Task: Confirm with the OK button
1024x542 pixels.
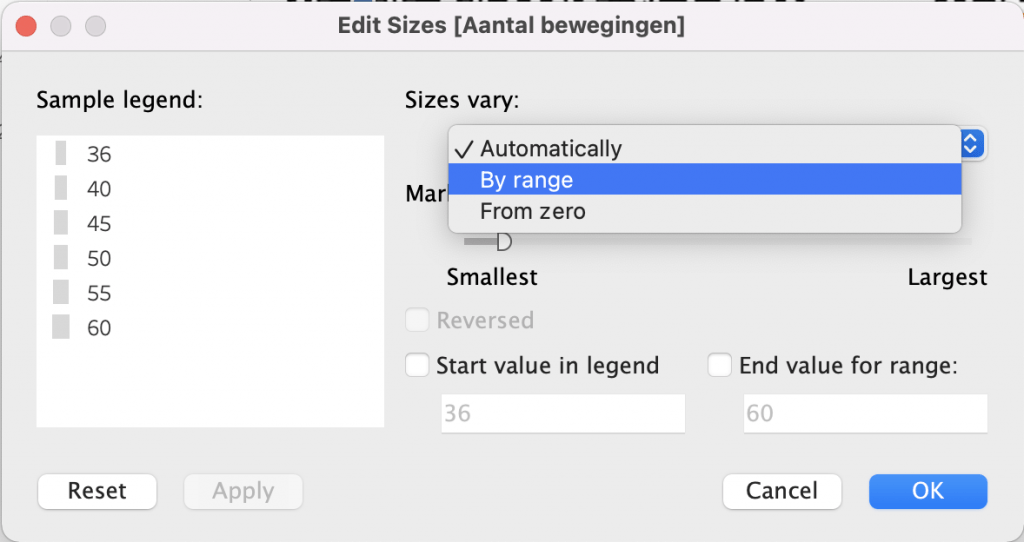Action: click(x=927, y=491)
